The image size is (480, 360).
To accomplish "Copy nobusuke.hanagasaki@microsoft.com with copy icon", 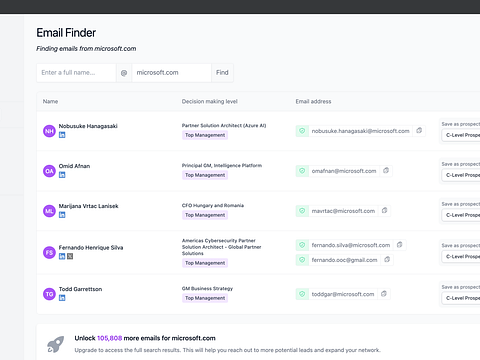I will pyautogui.click(x=419, y=131).
